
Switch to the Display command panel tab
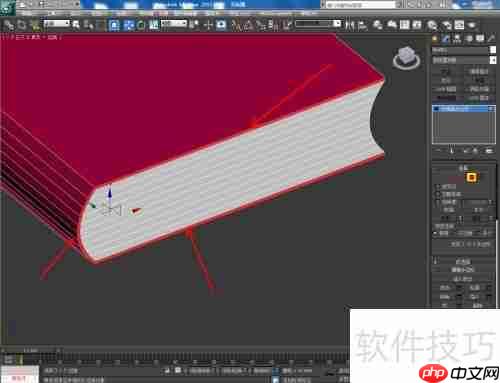(480, 39)
